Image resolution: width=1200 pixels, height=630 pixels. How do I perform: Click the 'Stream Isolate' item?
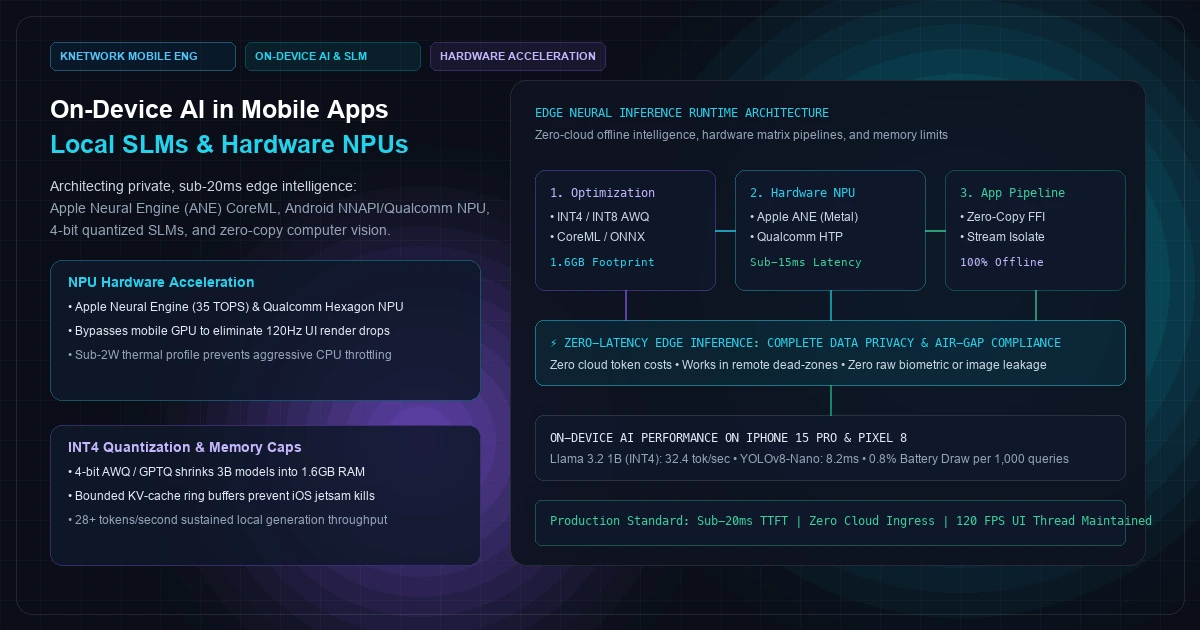(1002, 237)
